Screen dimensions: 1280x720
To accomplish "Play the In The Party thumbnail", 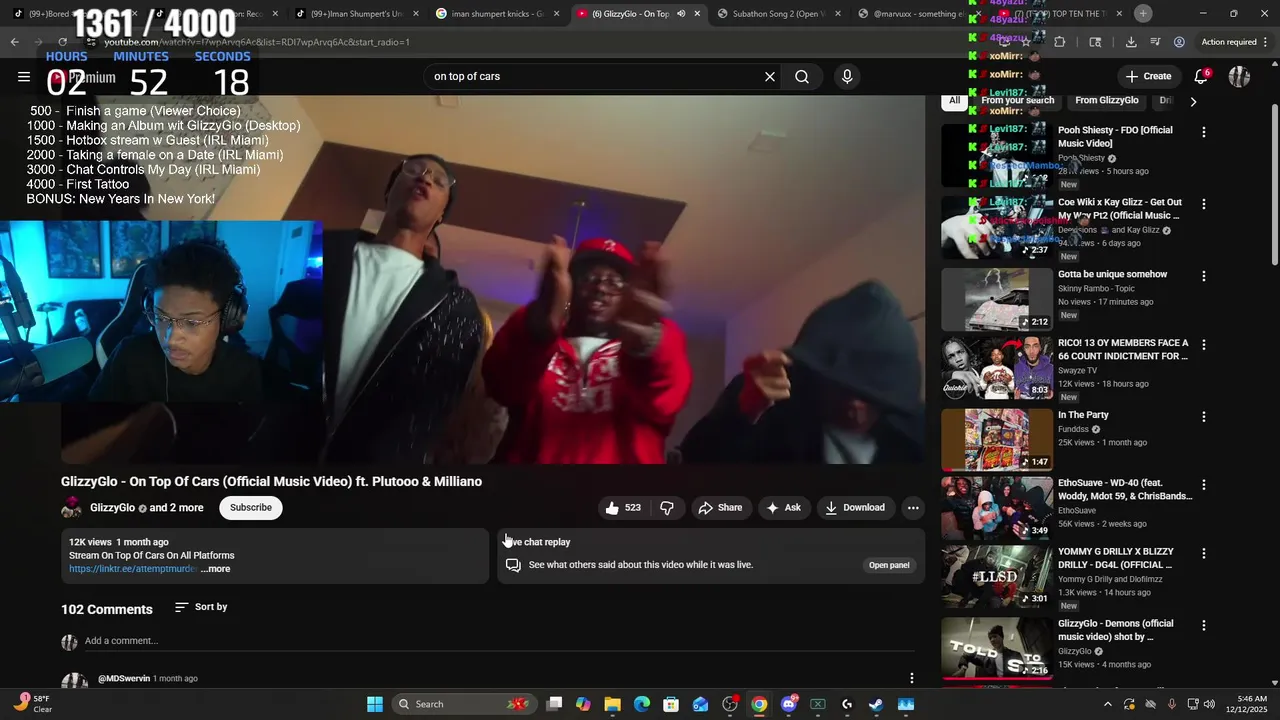I will click(996, 439).
